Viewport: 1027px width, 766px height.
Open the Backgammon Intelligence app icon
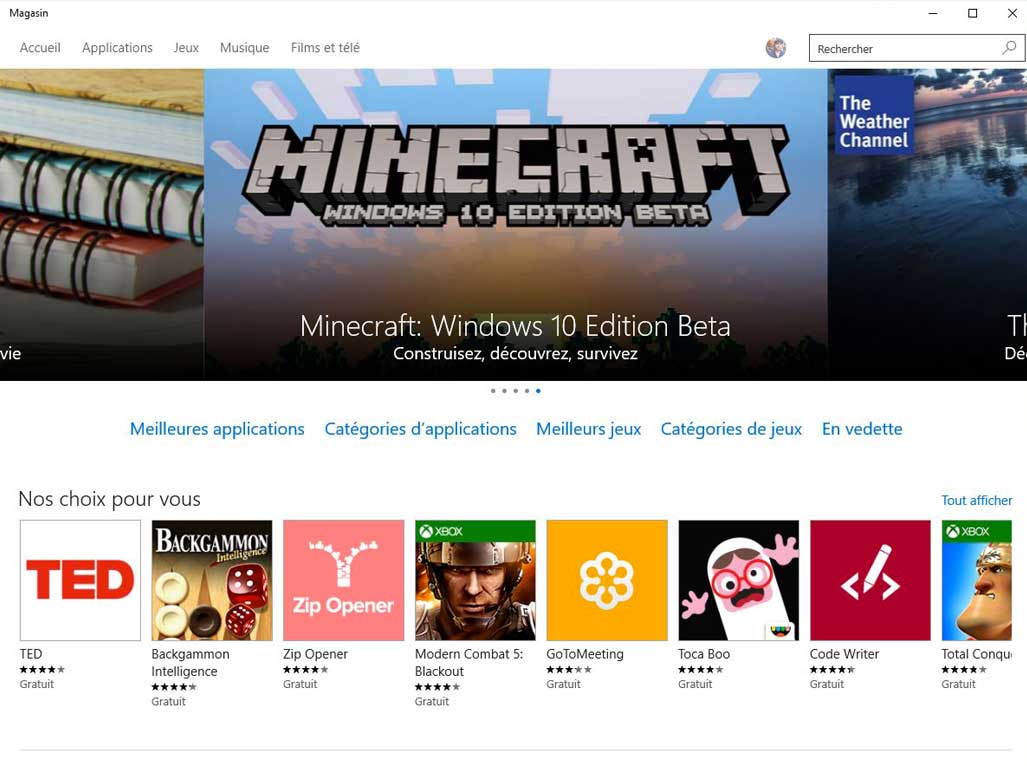212,580
